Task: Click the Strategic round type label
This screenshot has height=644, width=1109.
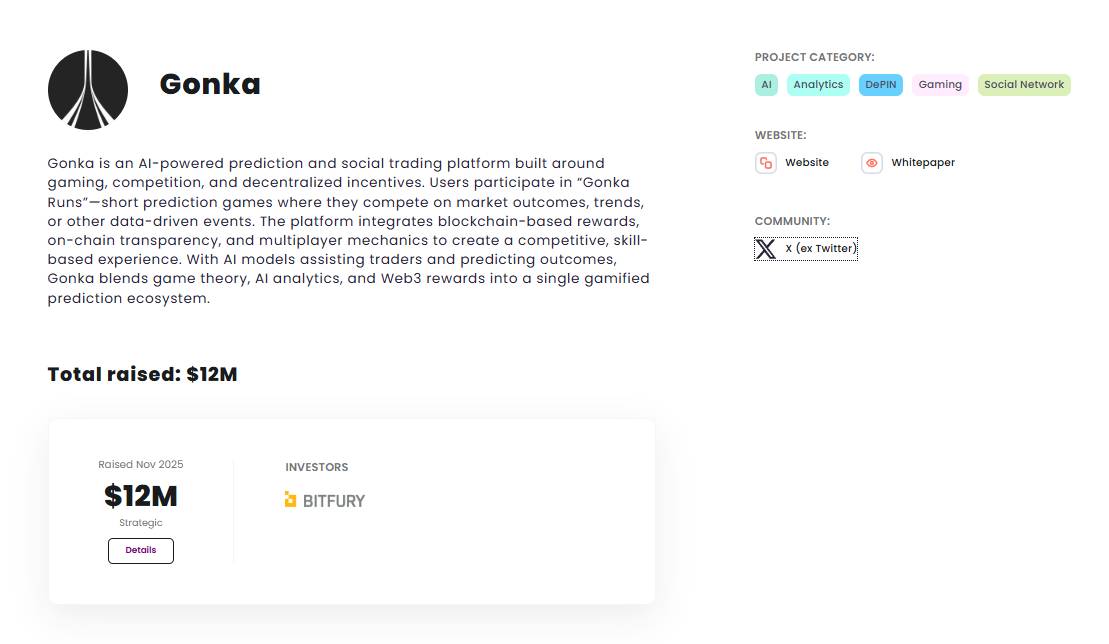Action: click(x=141, y=523)
